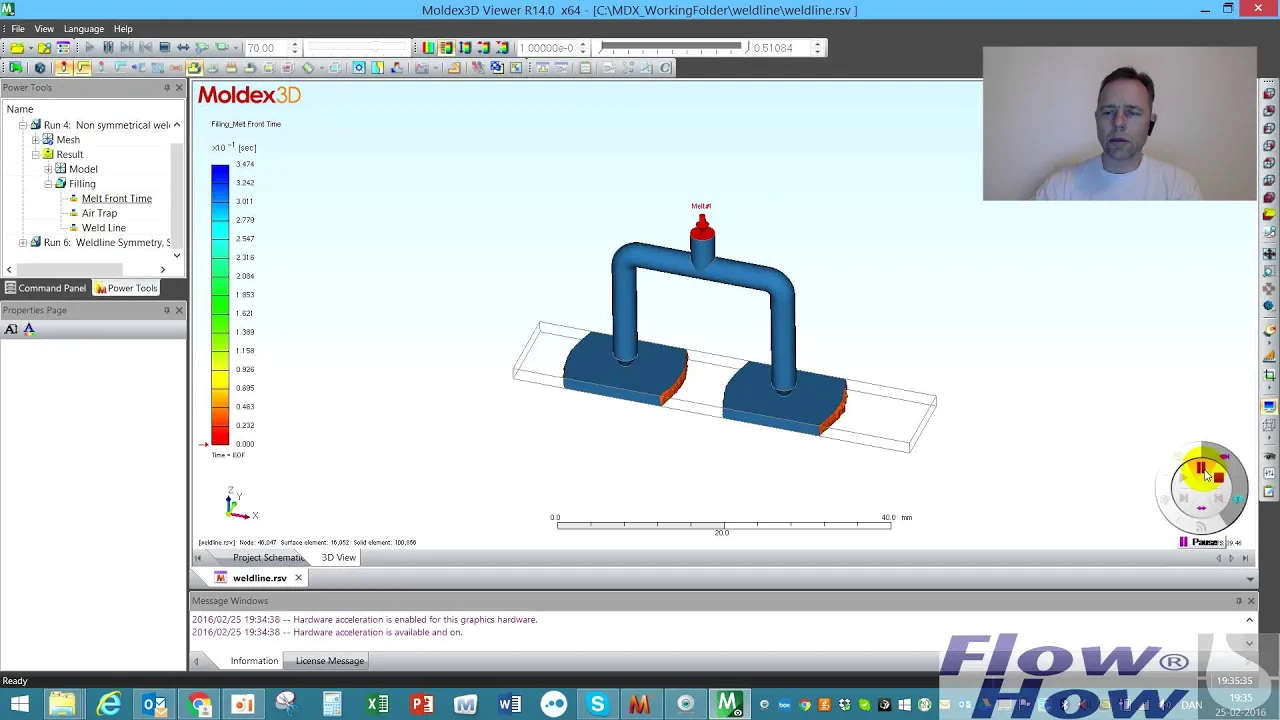Select Melt Front Time result
This screenshot has width=1280, height=720.
(117, 198)
